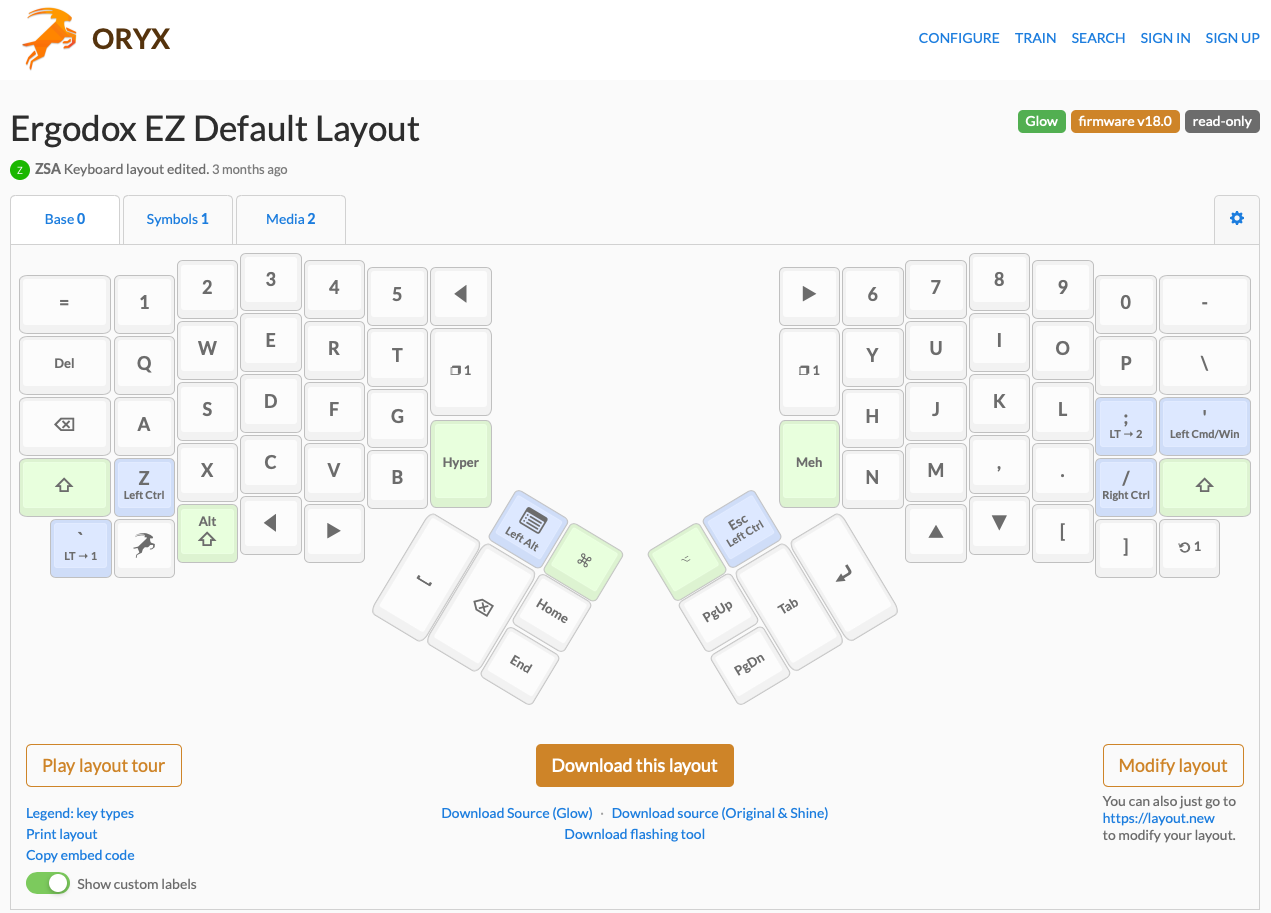Click the Oryx key on the left half
This screenshot has height=913, width=1271.
pos(144,546)
